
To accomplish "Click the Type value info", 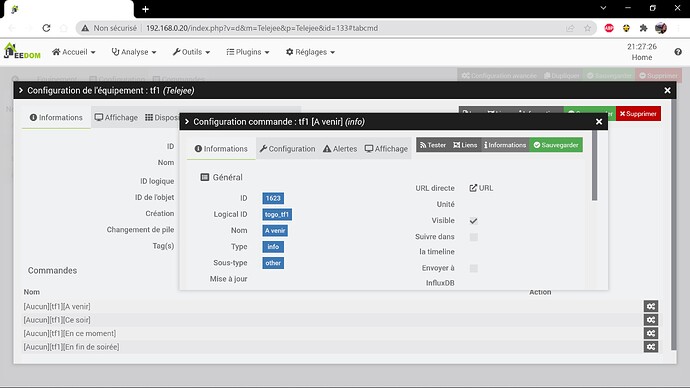I will pos(273,247).
